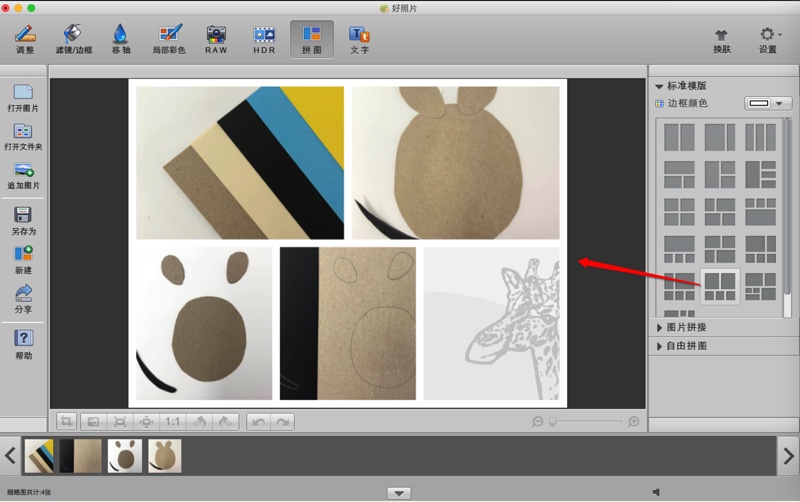Viewport: 800px width, 502px height.
Task: Select the black and cardboard thumbnail in filmstrip
Action: point(81,456)
